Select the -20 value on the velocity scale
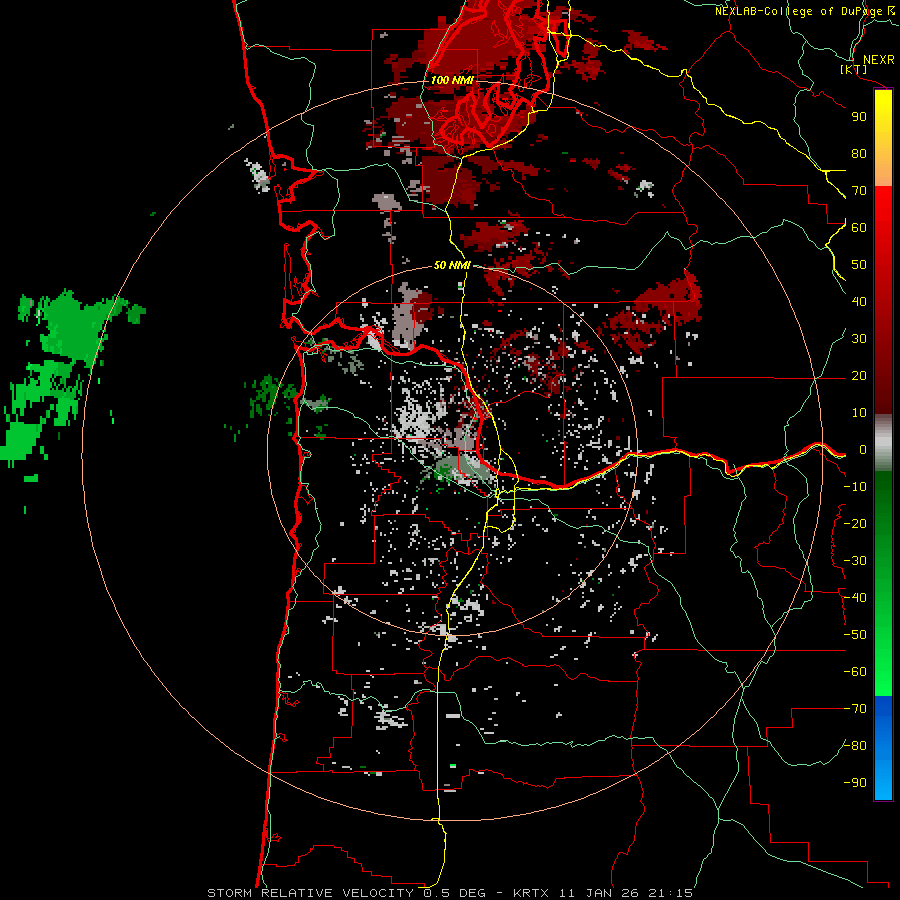 pyautogui.click(x=855, y=523)
